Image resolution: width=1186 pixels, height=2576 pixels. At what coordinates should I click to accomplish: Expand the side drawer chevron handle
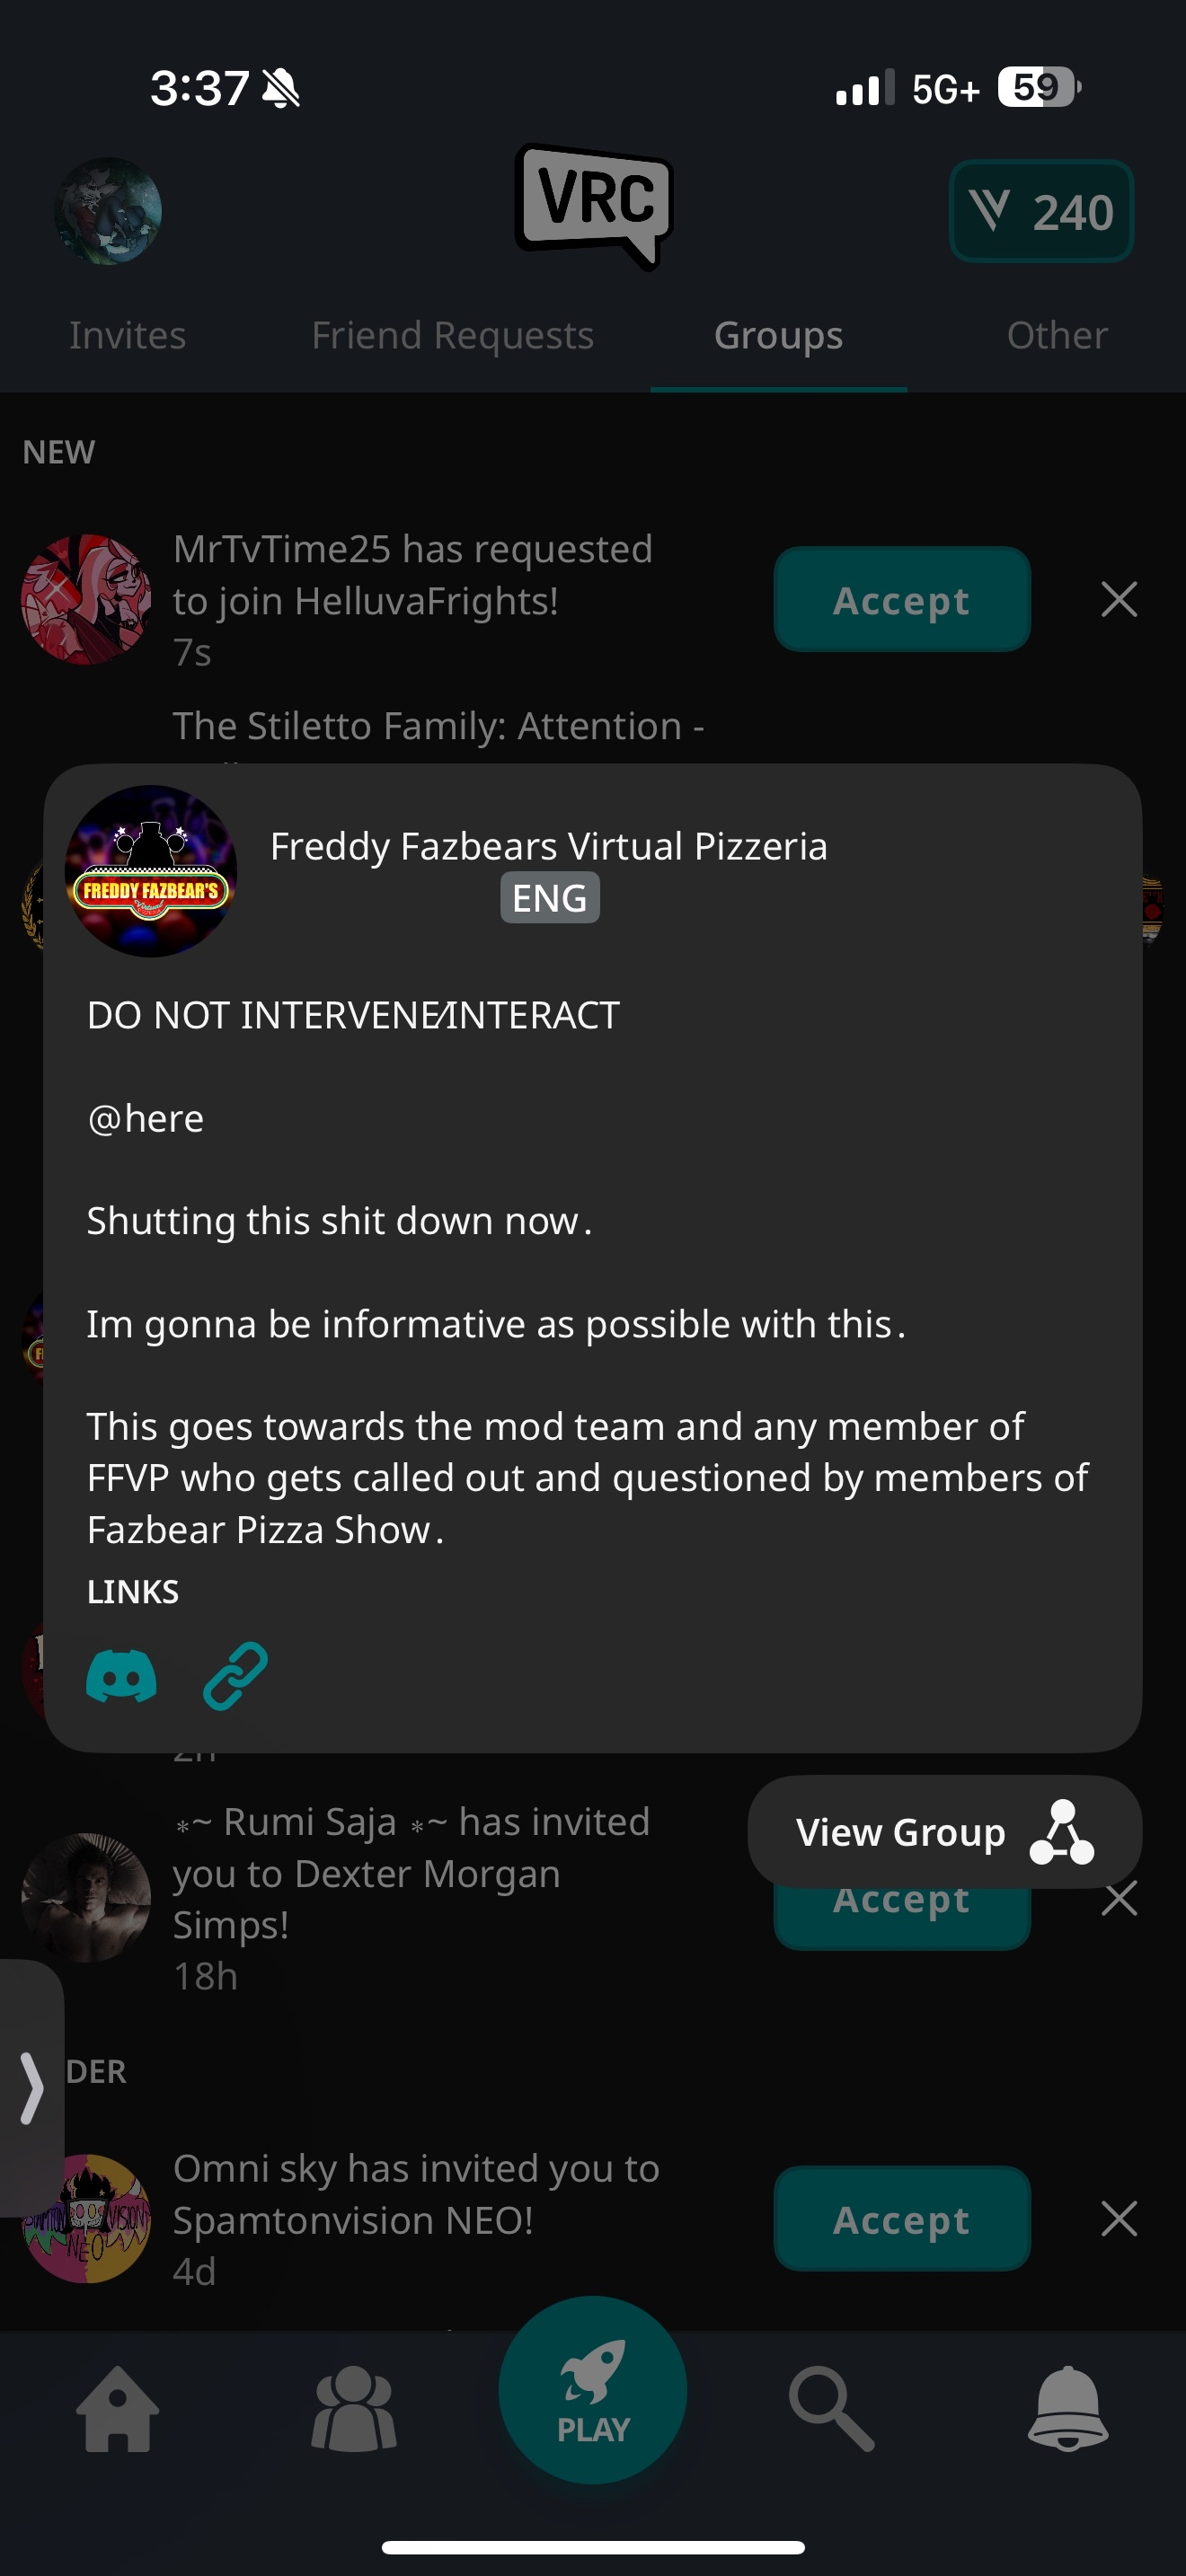point(32,2088)
